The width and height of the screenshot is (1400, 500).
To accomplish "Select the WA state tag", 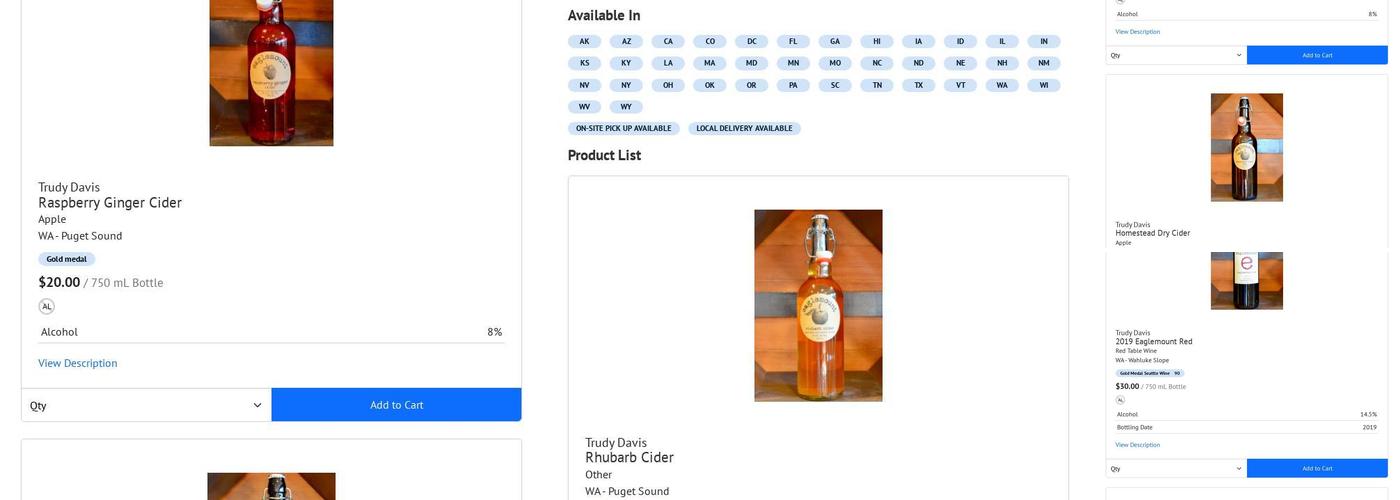I will tap(1002, 85).
